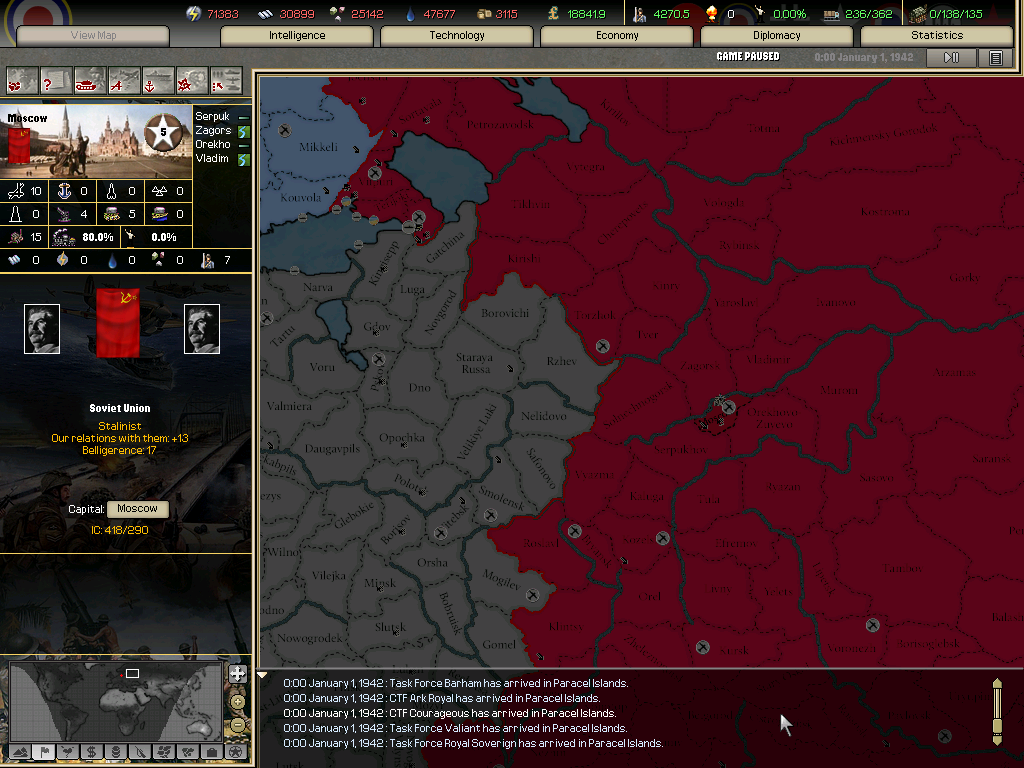This screenshot has height=768, width=1024.
Task: Click the manpower soldier icon in top bar
Action: tap(639, 14)
